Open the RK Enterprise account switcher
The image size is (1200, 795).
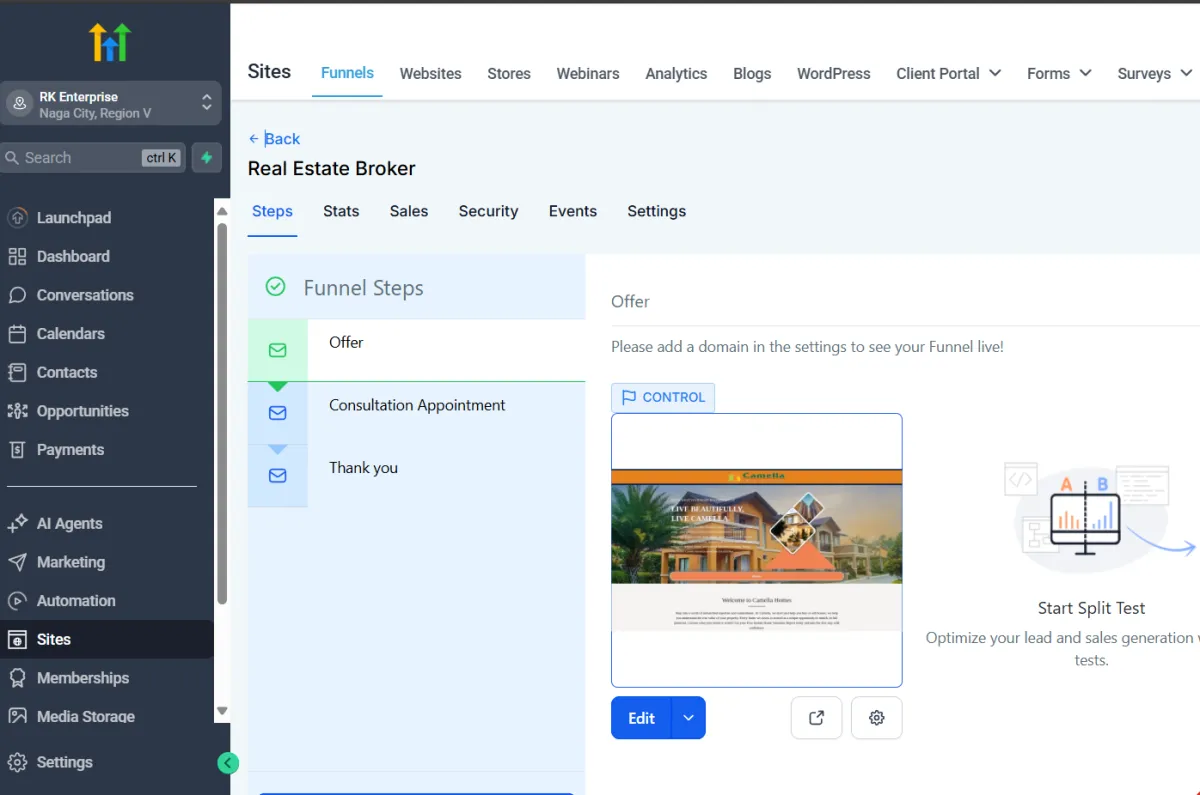tap(110, 104)
